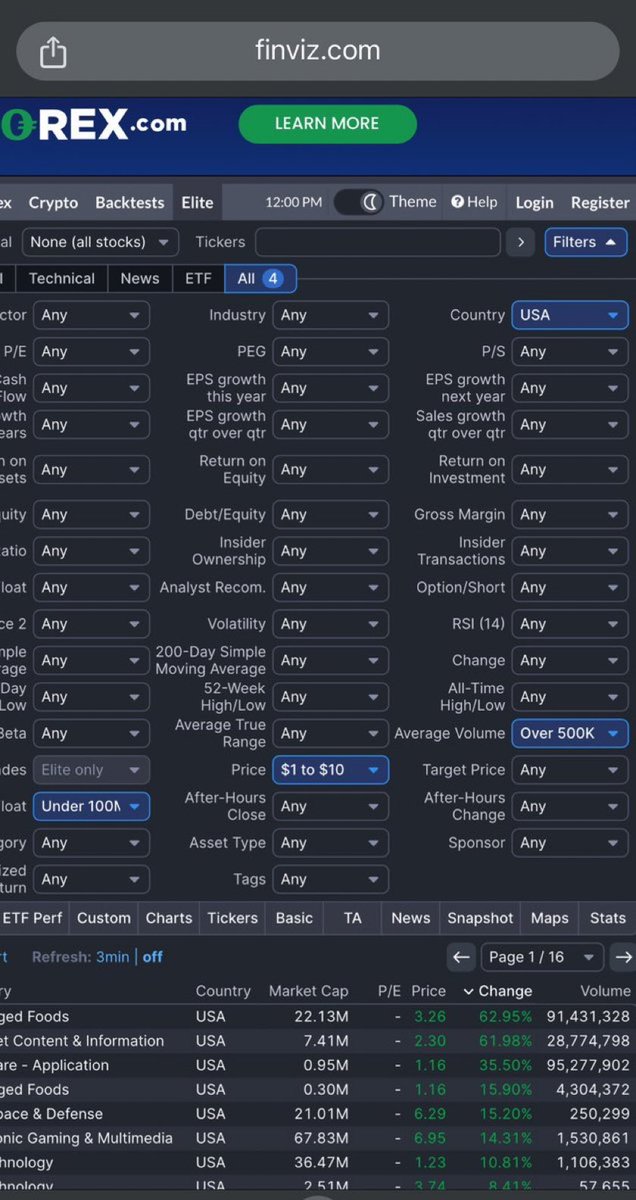Open the Insider Transactions dropdown
This screenshot has height=1200, width=636.
[x=570, y=551]
